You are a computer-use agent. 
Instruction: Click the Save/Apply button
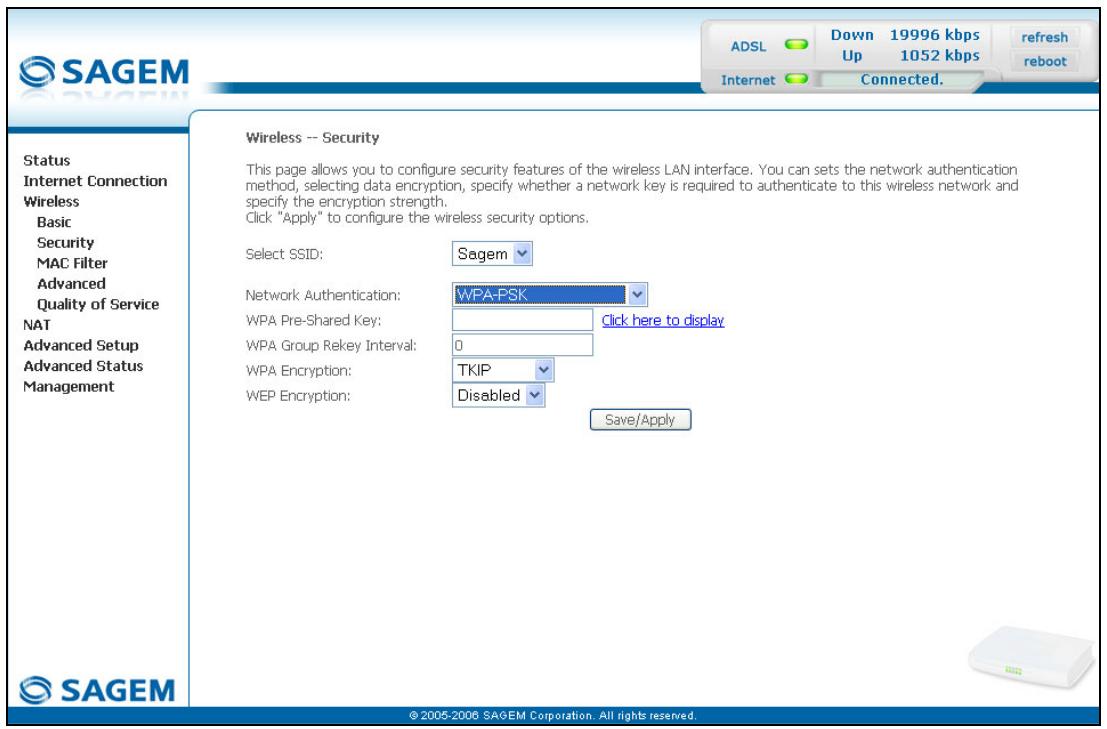coord(640,420)
